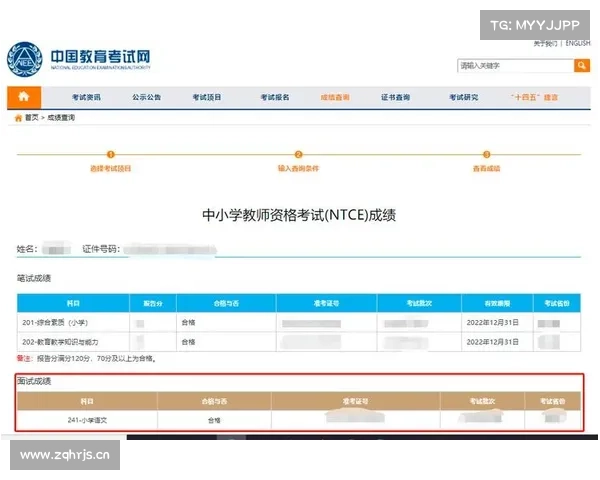This screenshot has height=480, width=600.
Task: Click the 首页 breadcrumb link
Action: point(32,118)
